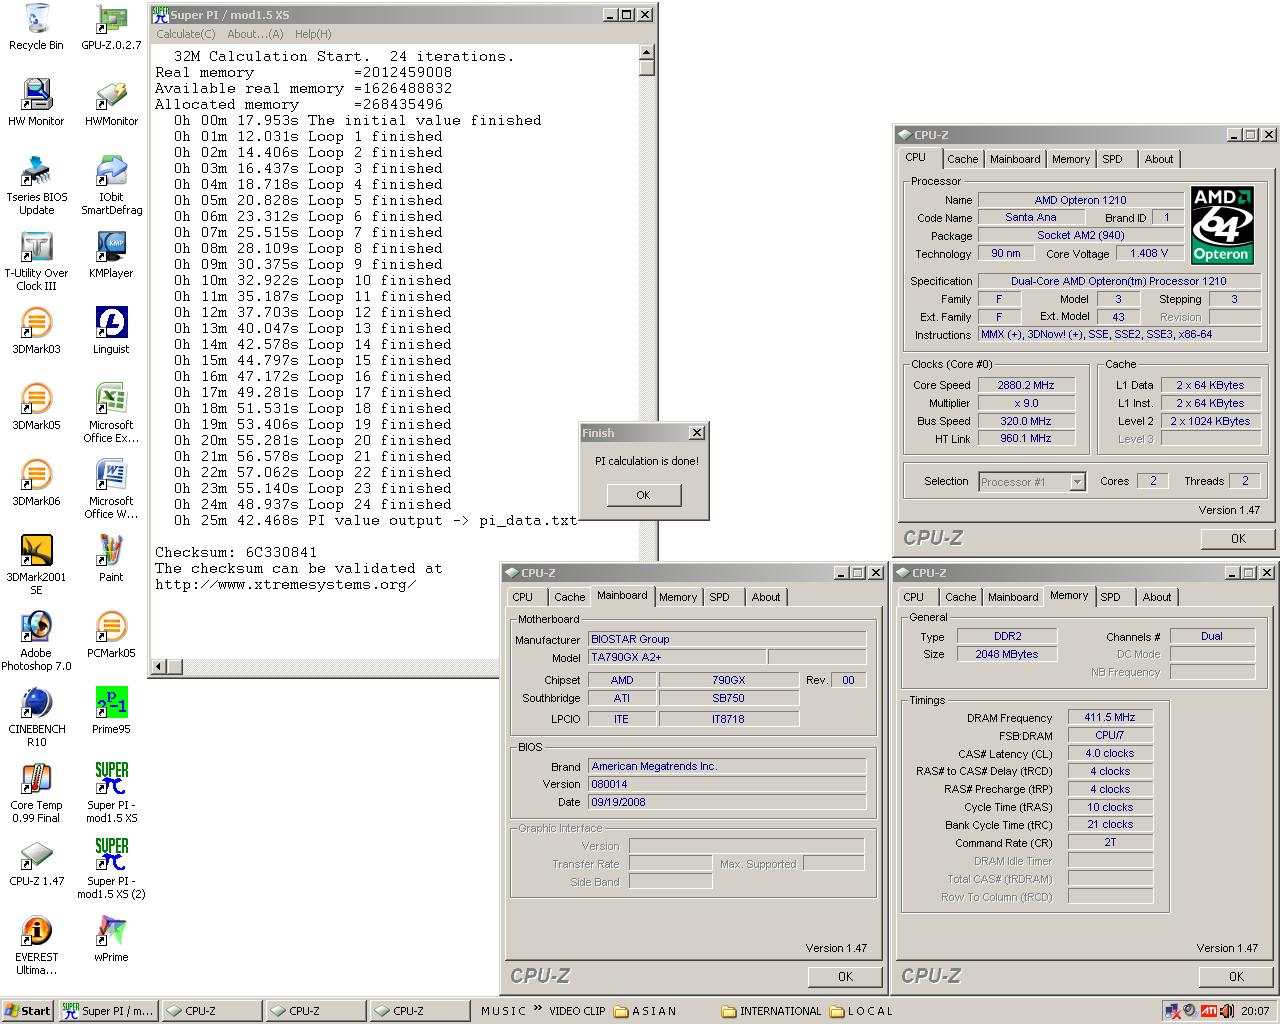Select first CPU-Z taskbar button
The image size is (1280, 1024).
[210, 1011]
